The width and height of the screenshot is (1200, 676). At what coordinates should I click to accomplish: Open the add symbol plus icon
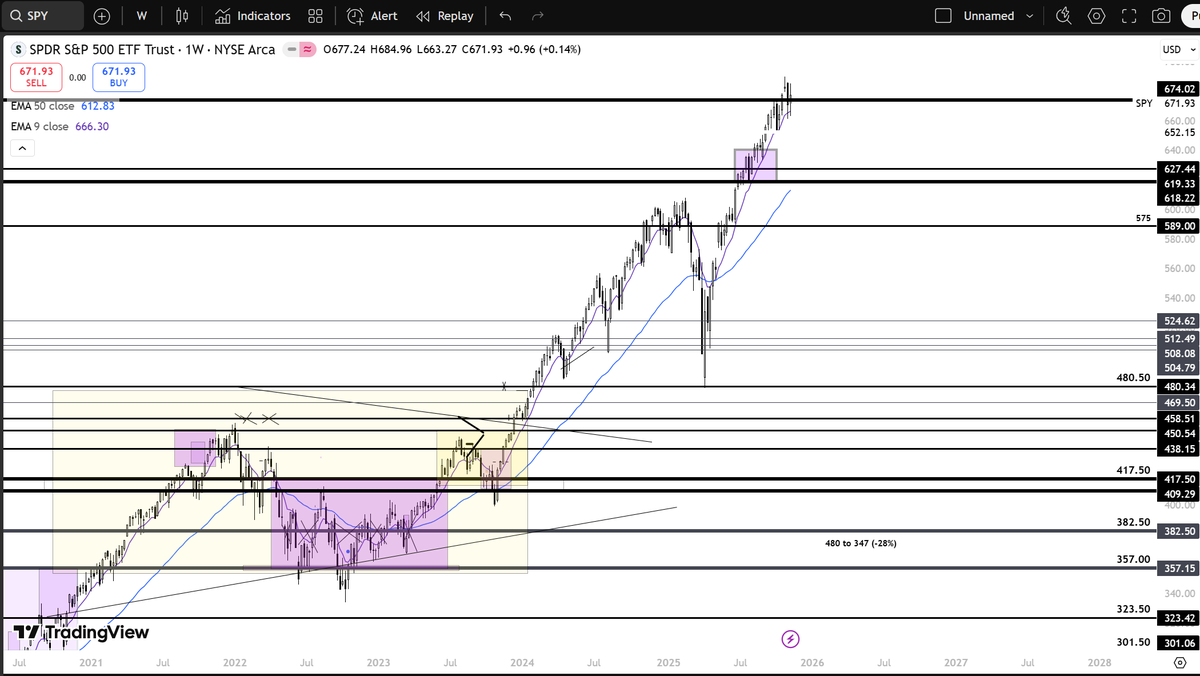point(101,16)
